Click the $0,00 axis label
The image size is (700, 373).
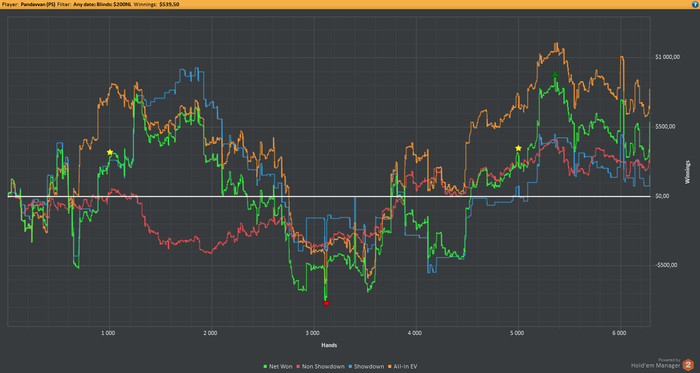click(662, 196)
